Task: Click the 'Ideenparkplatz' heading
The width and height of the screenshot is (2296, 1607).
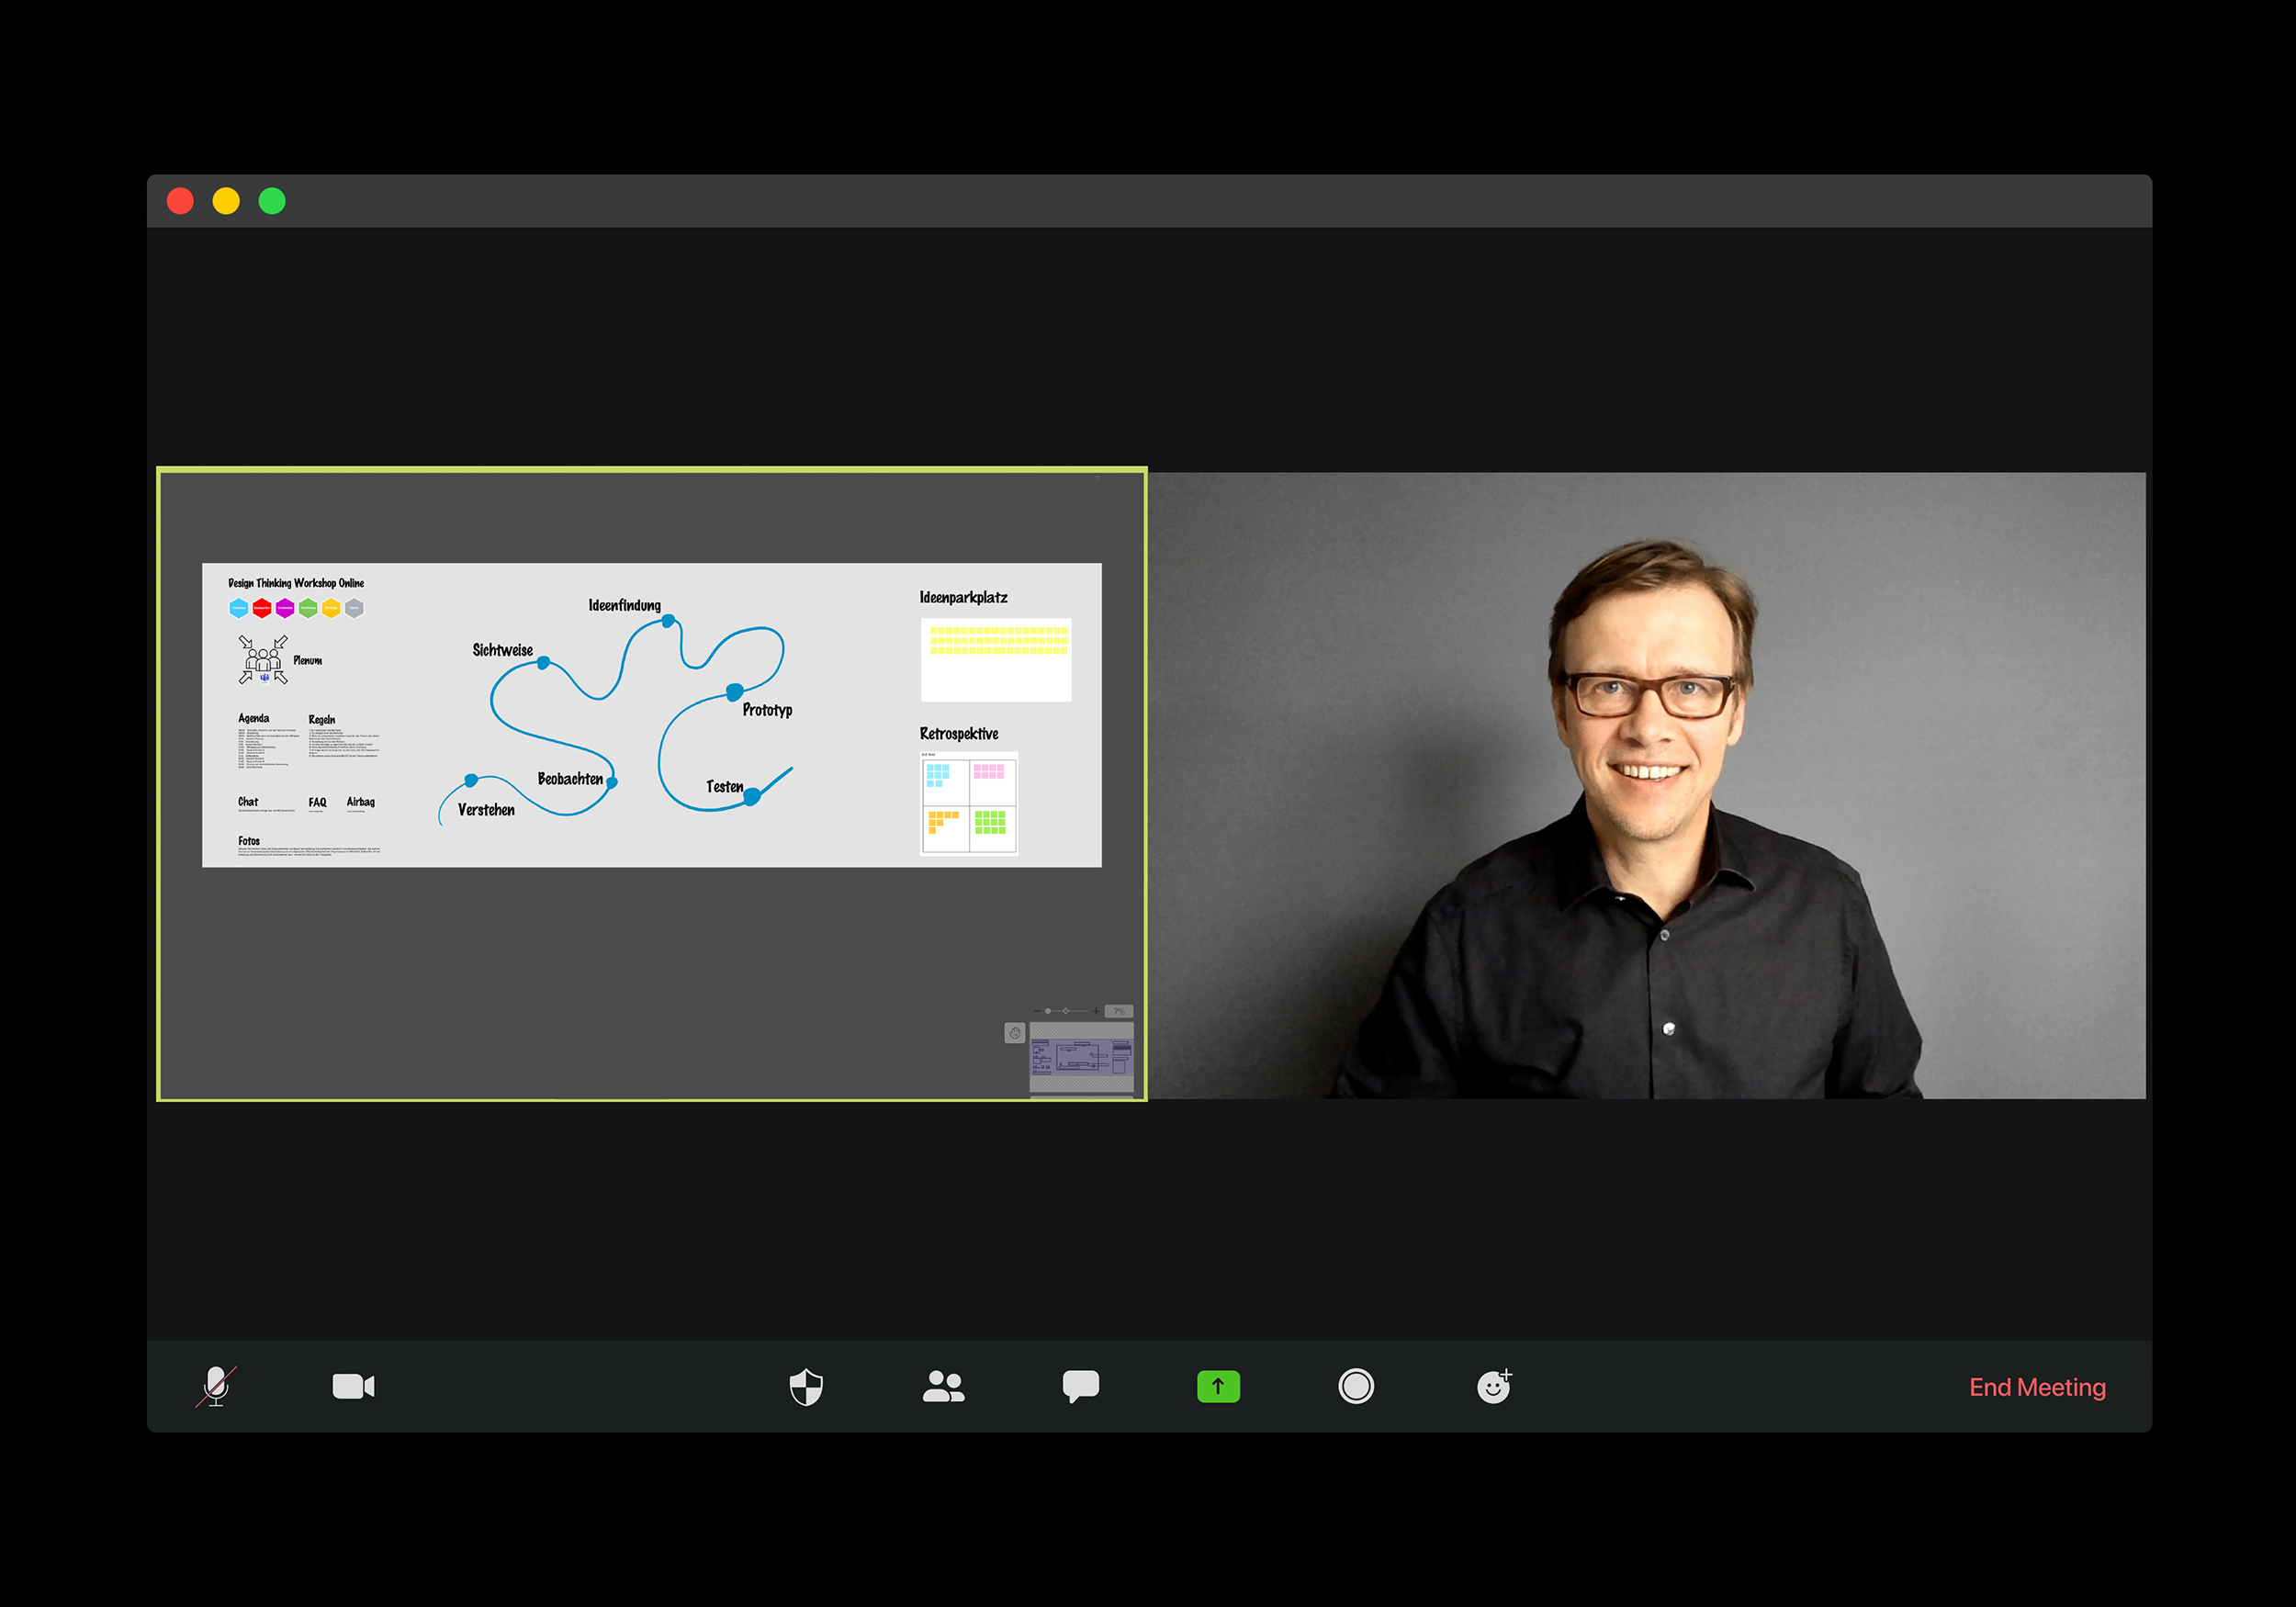Action: [964, 597]
